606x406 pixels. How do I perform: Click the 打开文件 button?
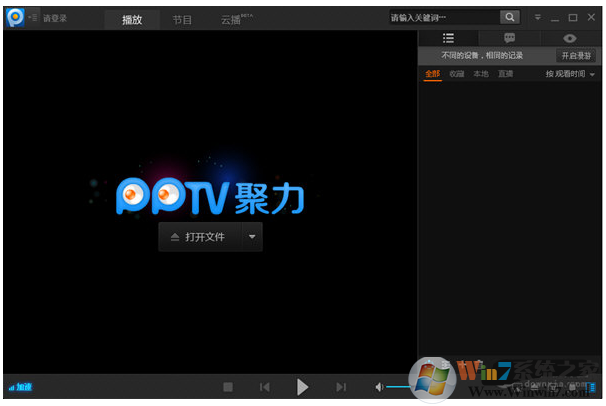[x=200, y=237]
